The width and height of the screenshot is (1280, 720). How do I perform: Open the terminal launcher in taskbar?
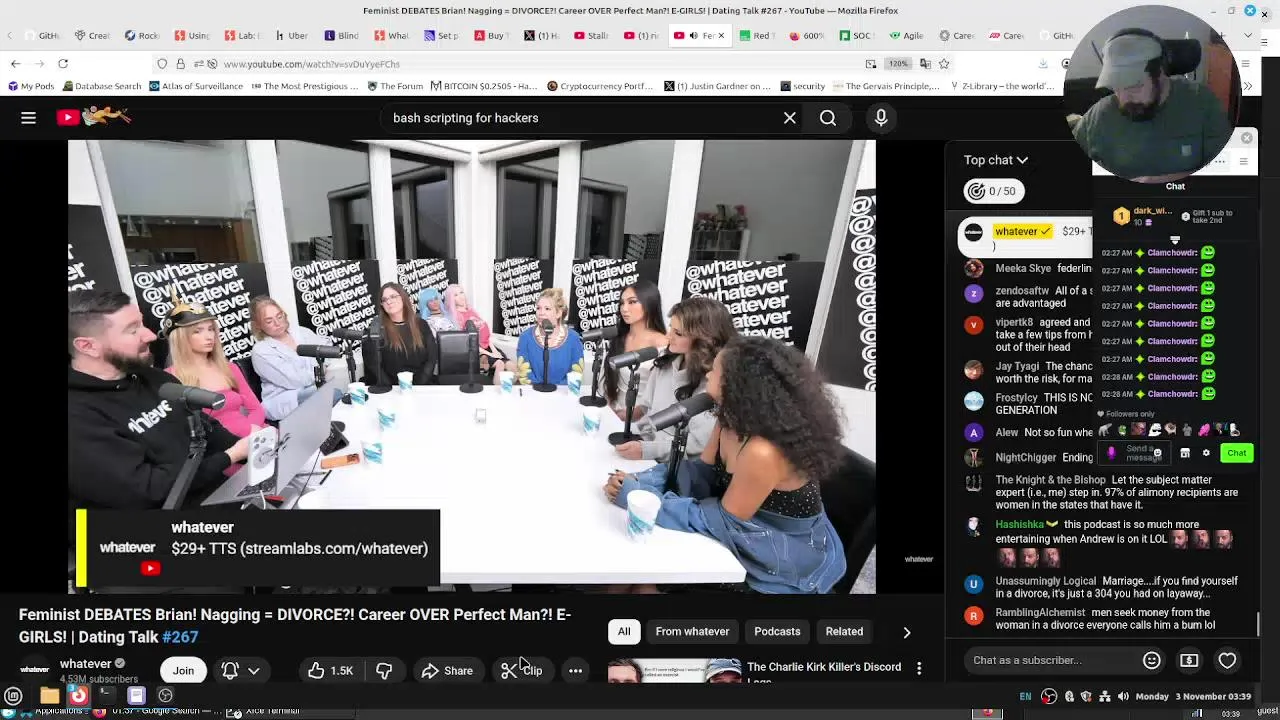106,696
